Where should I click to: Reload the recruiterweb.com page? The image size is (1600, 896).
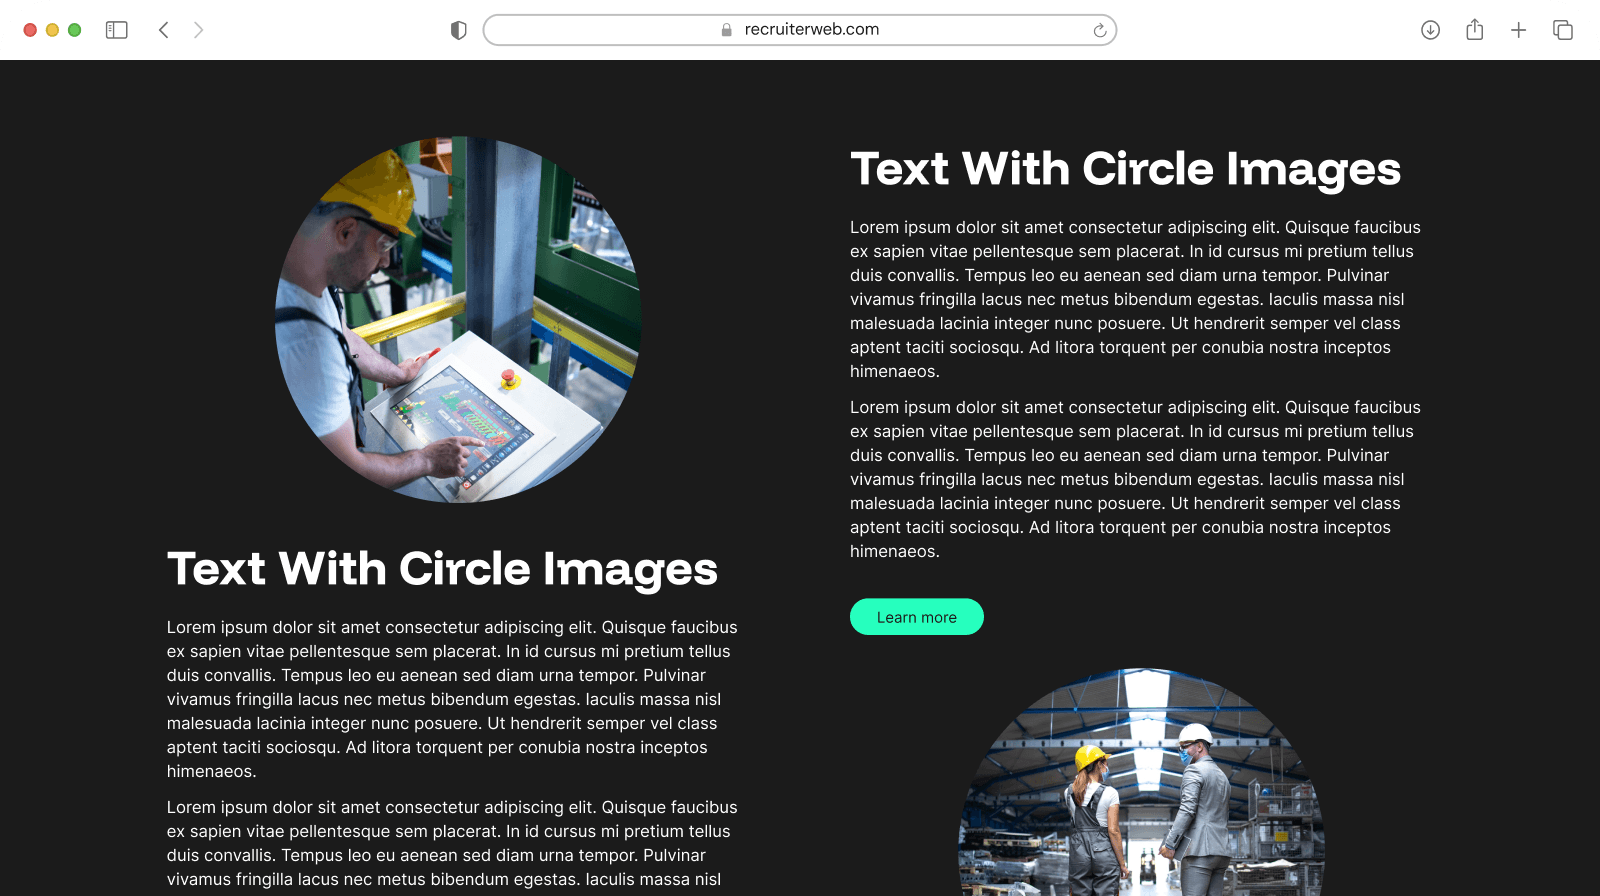pos(1099,30)
